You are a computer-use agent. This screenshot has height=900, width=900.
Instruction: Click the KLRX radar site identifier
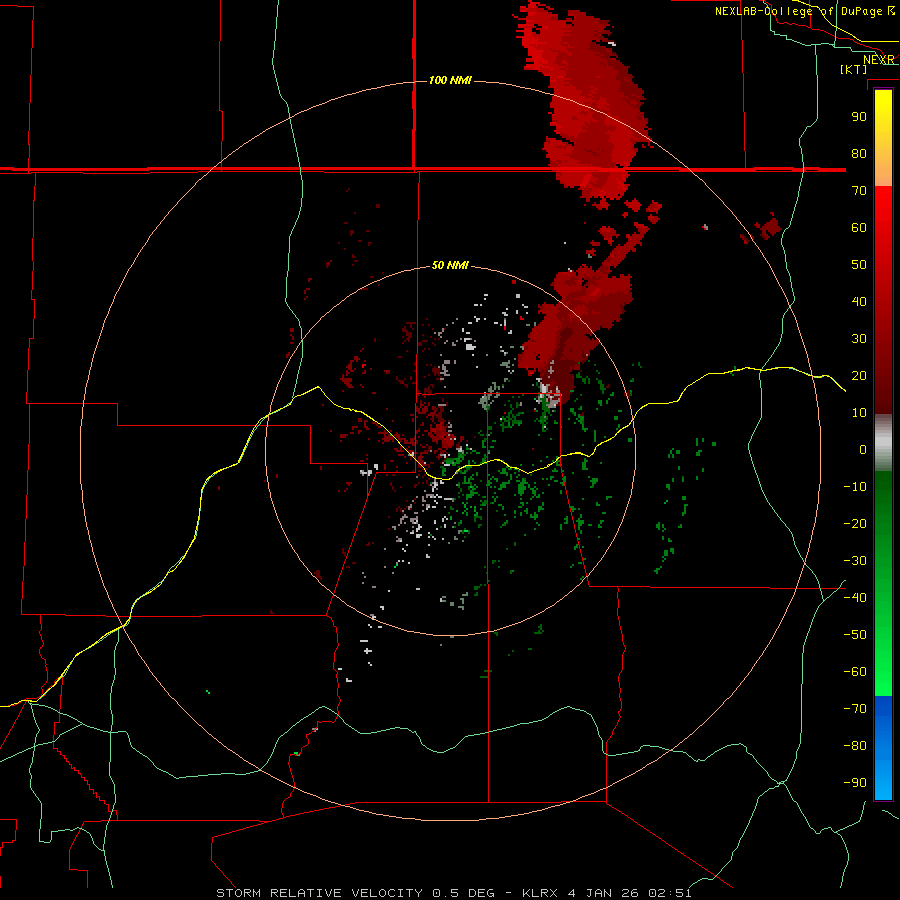[x=540, y=893]
